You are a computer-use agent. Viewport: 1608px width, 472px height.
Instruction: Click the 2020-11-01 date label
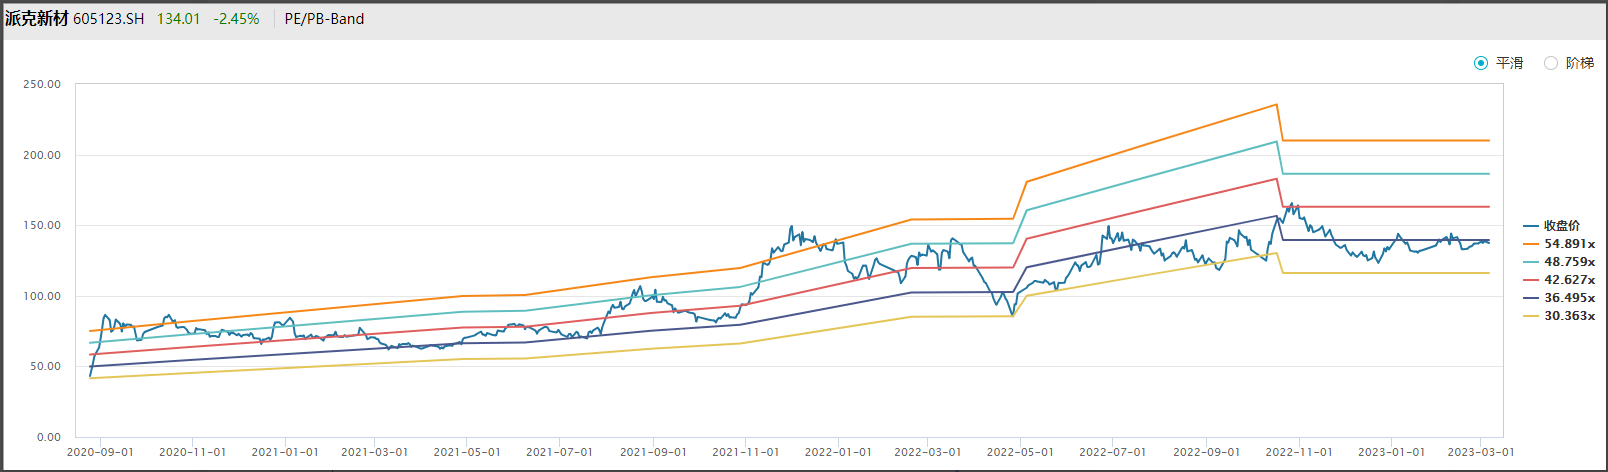tap(193, 452)
